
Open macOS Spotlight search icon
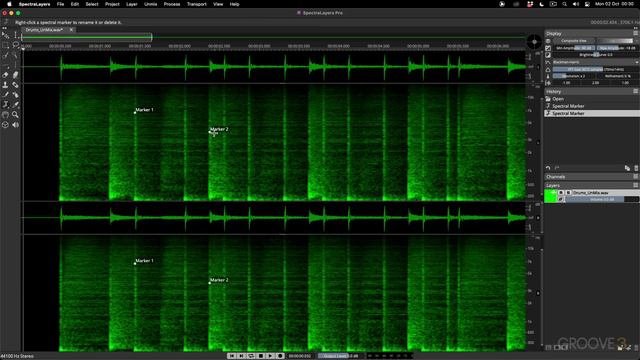(x=564, y=4)
